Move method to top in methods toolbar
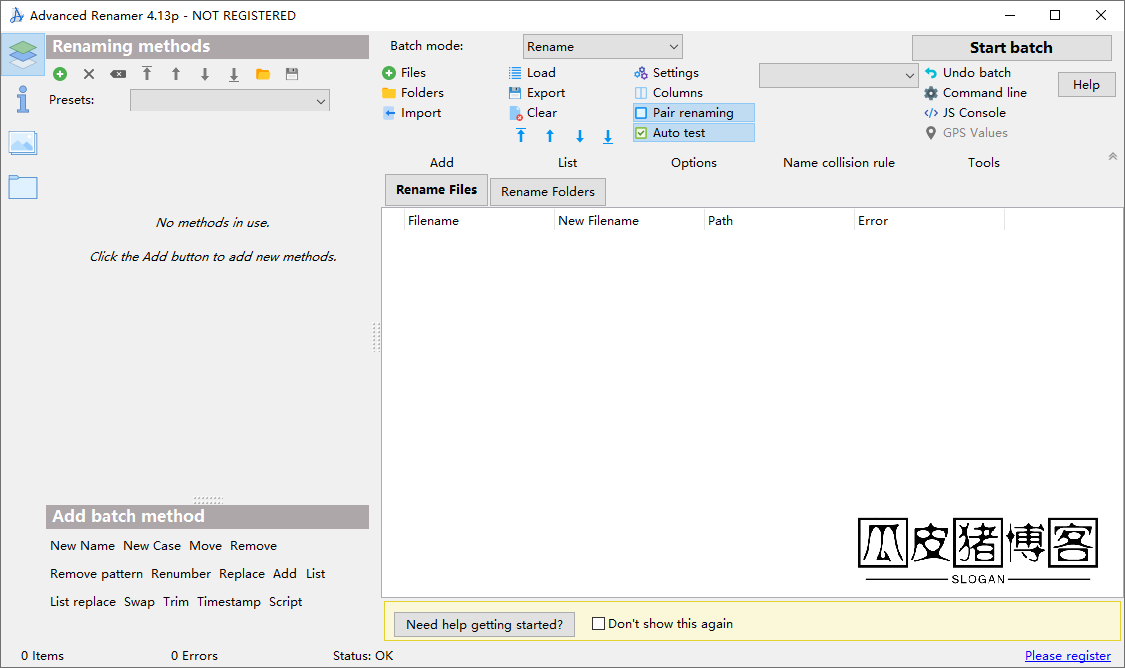 (147, 73)
